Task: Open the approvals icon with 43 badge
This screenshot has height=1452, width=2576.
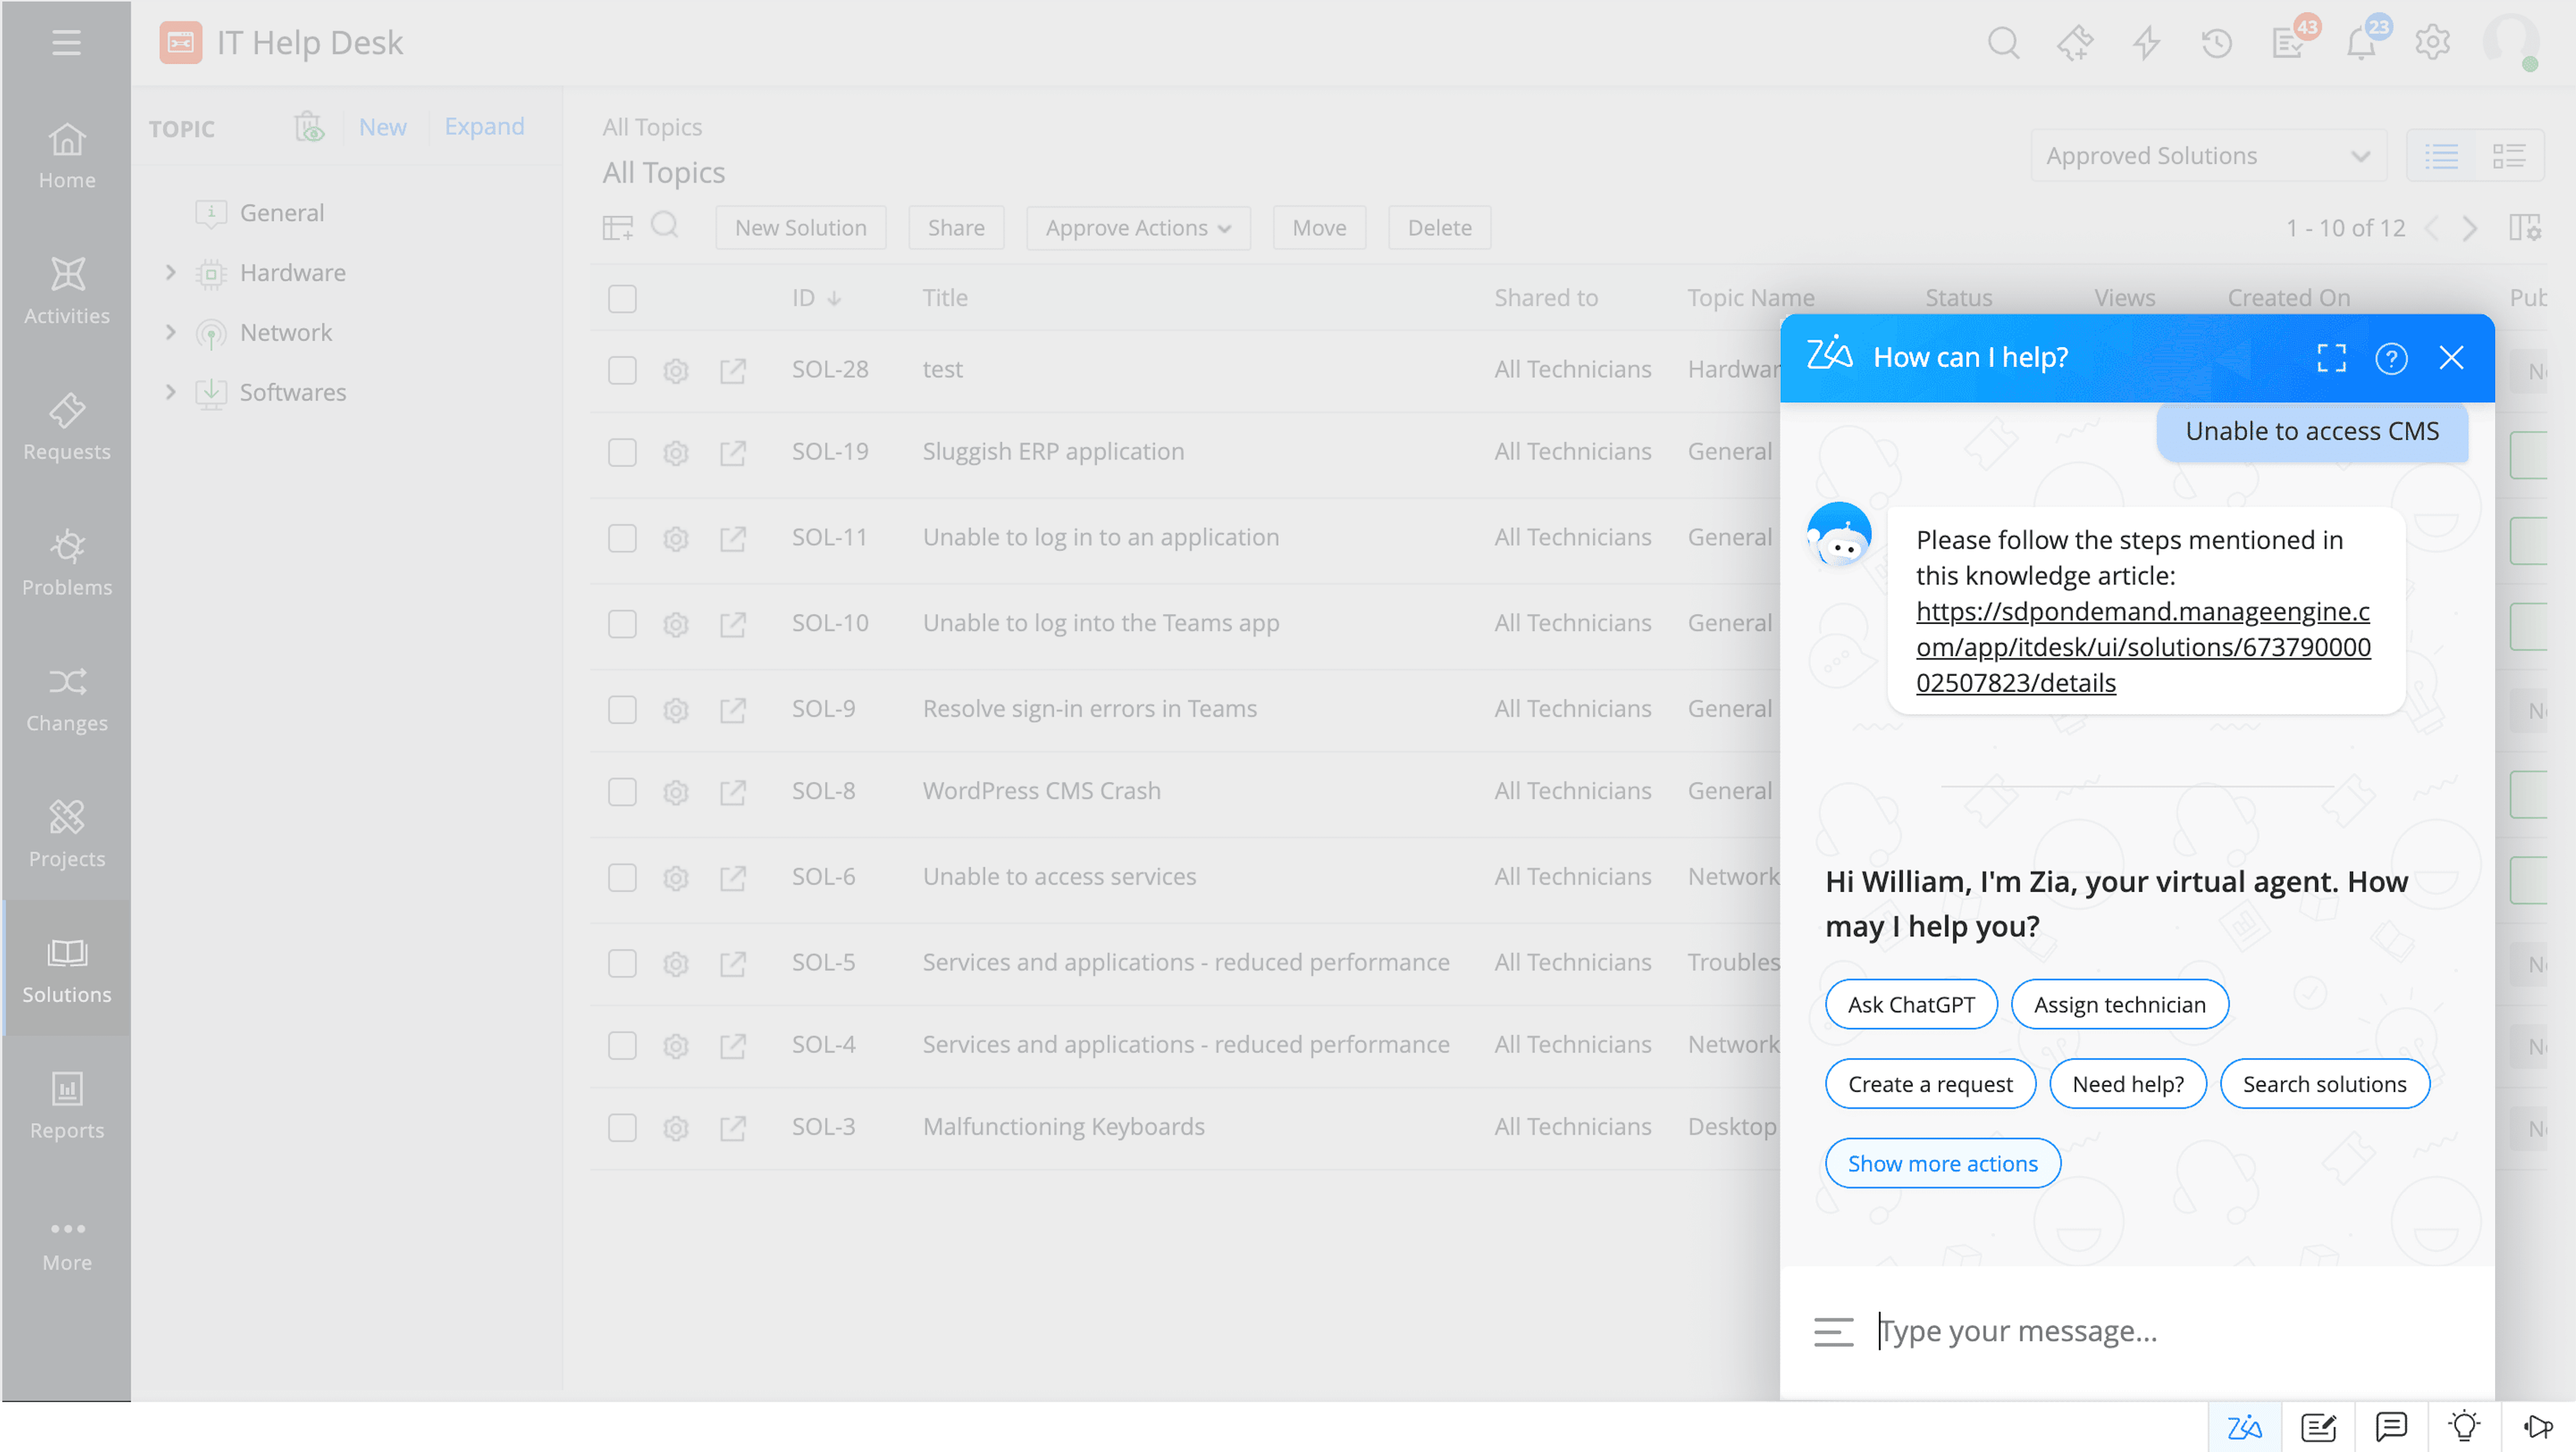Action: [2289, 43]
